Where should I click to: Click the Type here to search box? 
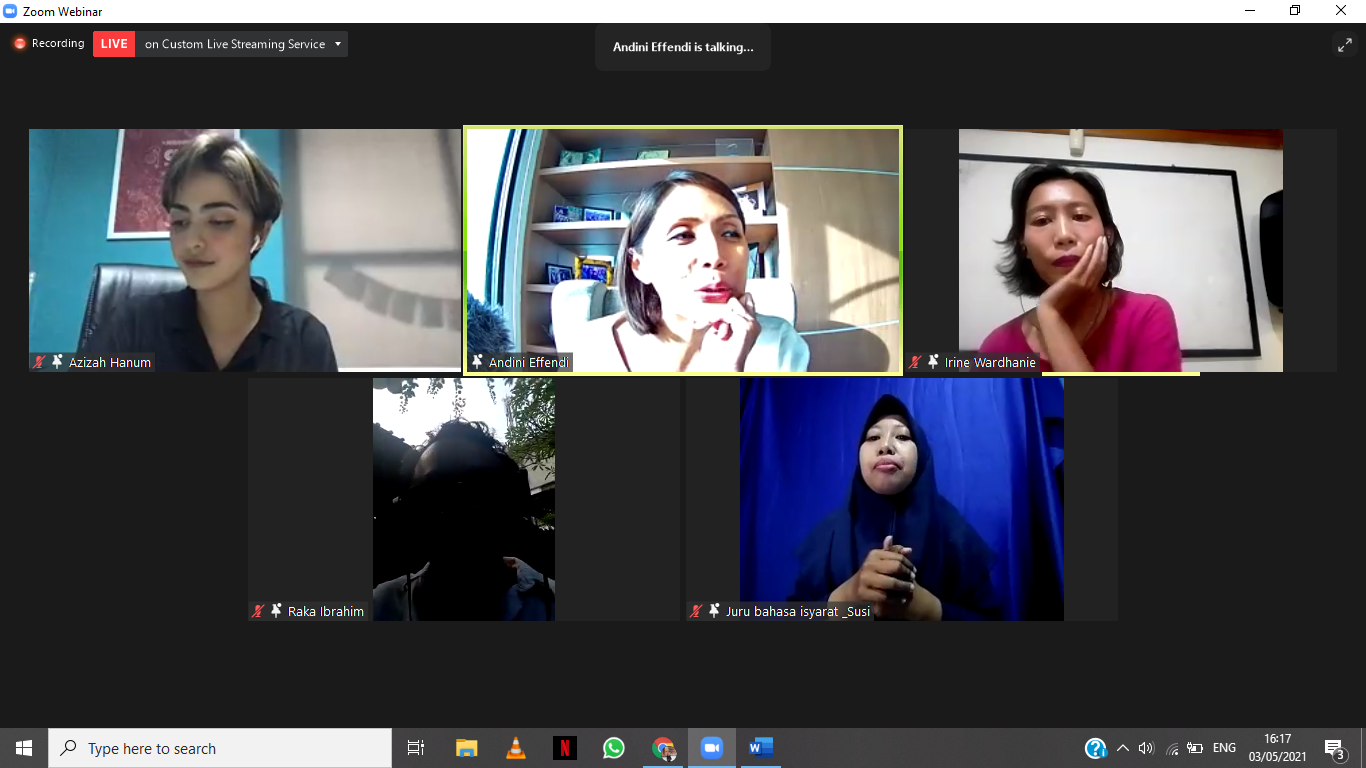pos(220,748)
